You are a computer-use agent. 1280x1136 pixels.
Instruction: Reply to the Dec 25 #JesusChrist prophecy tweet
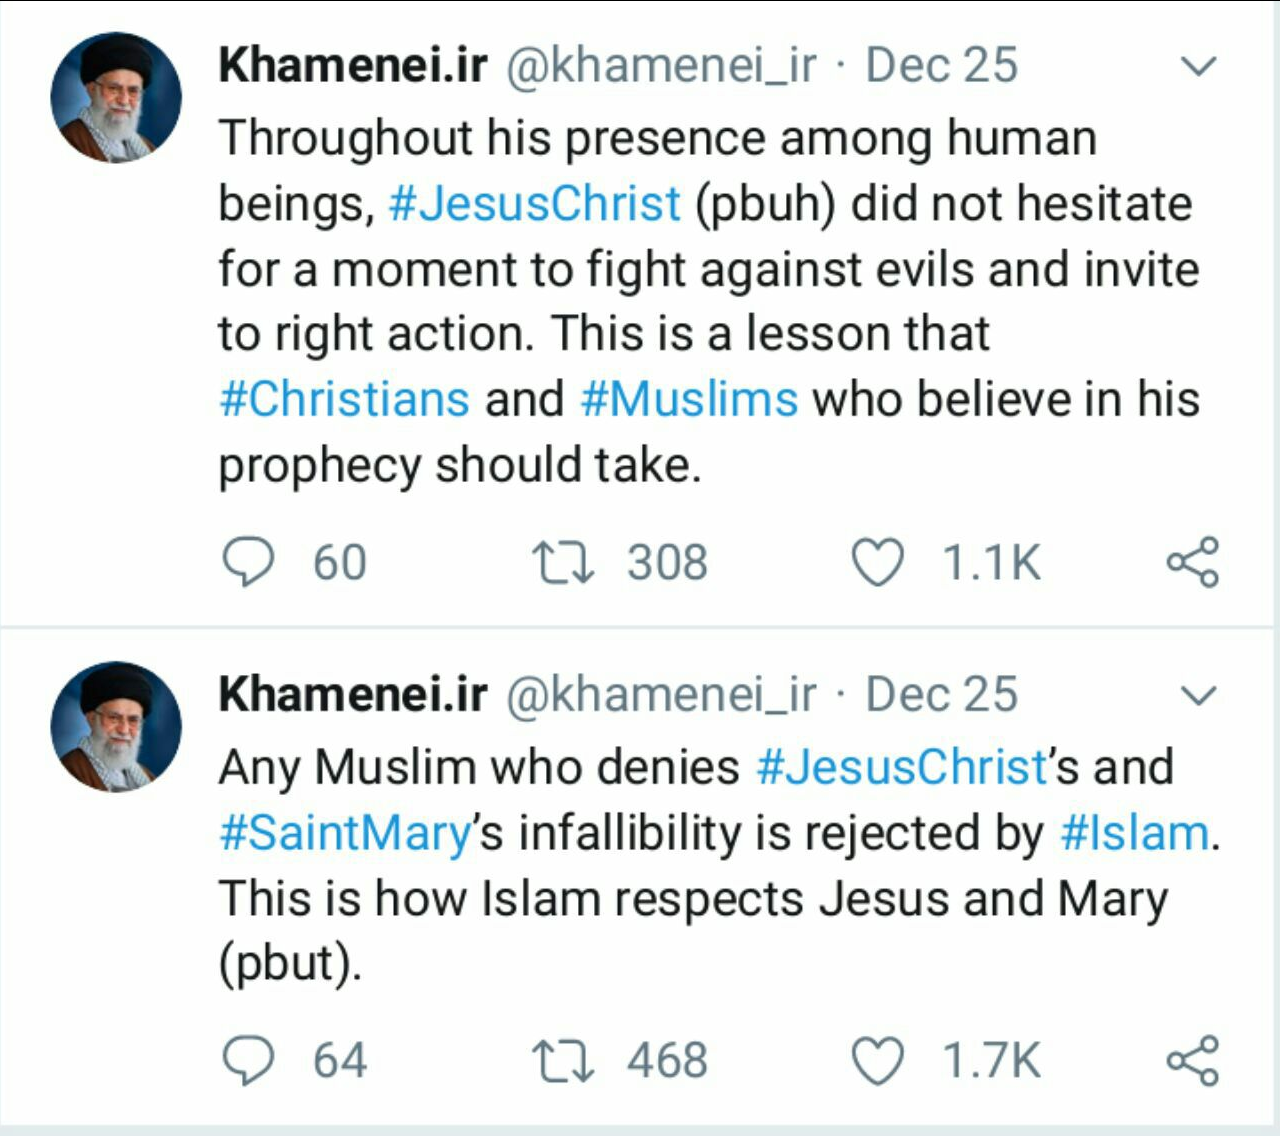(x=247, y=561)
